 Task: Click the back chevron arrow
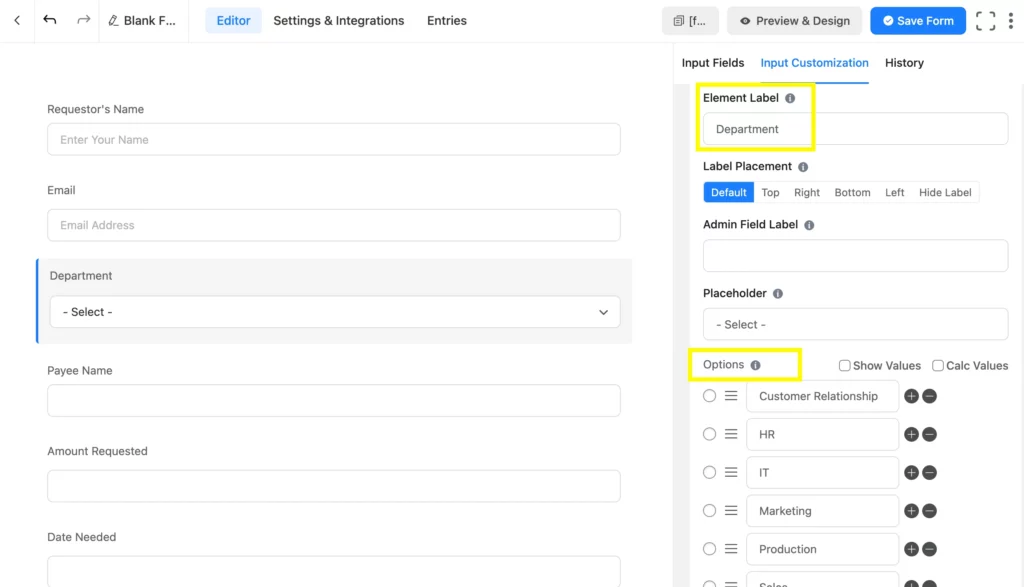16,20
